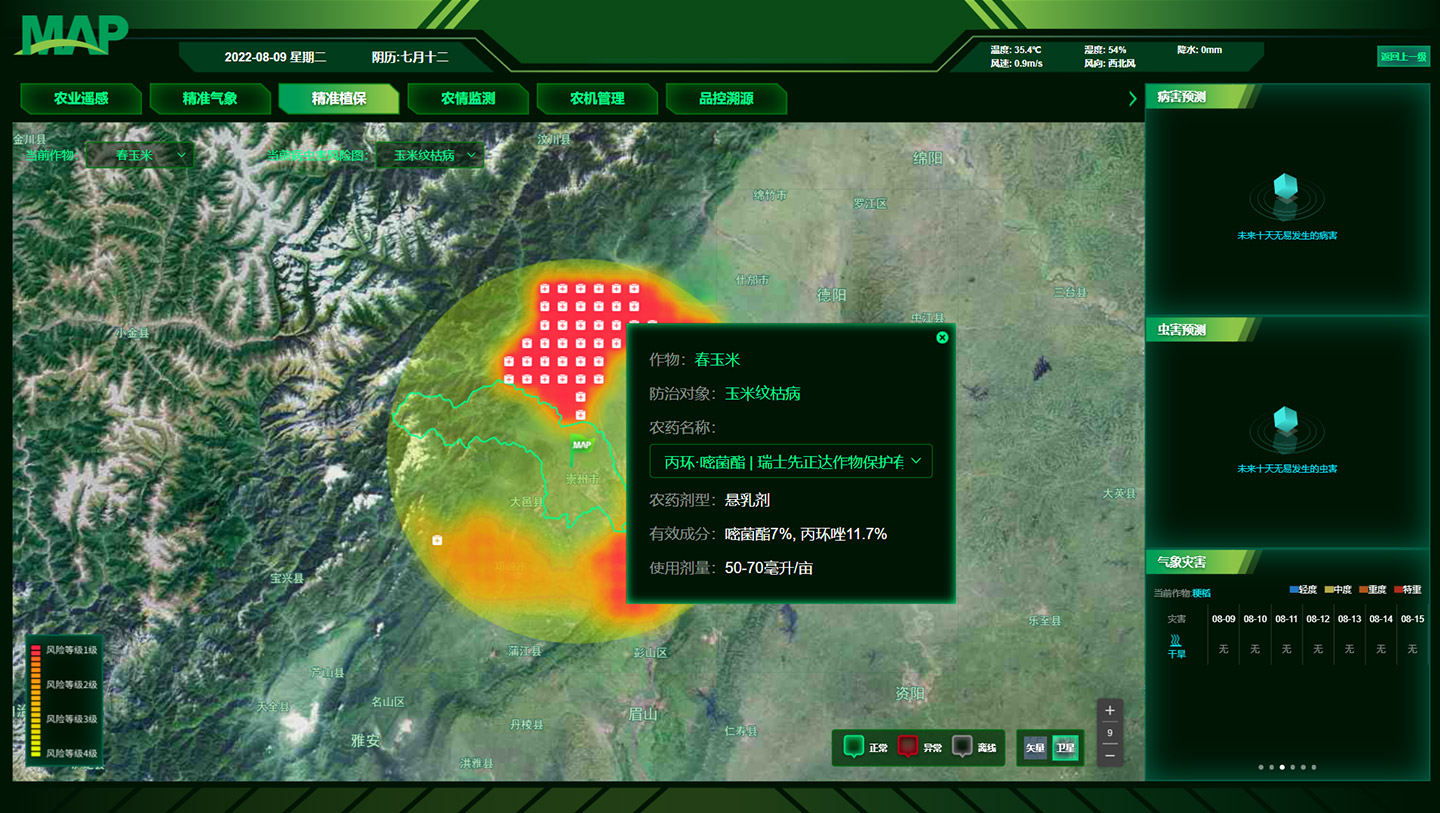Switch map to 矢量 vector view
1440x813 pixels.
(x=1035, y=747)
